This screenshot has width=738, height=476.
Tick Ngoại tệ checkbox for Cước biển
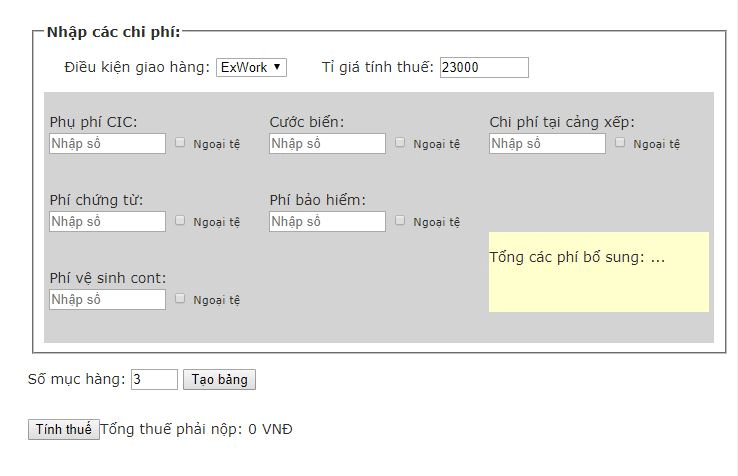click(401, 143)
